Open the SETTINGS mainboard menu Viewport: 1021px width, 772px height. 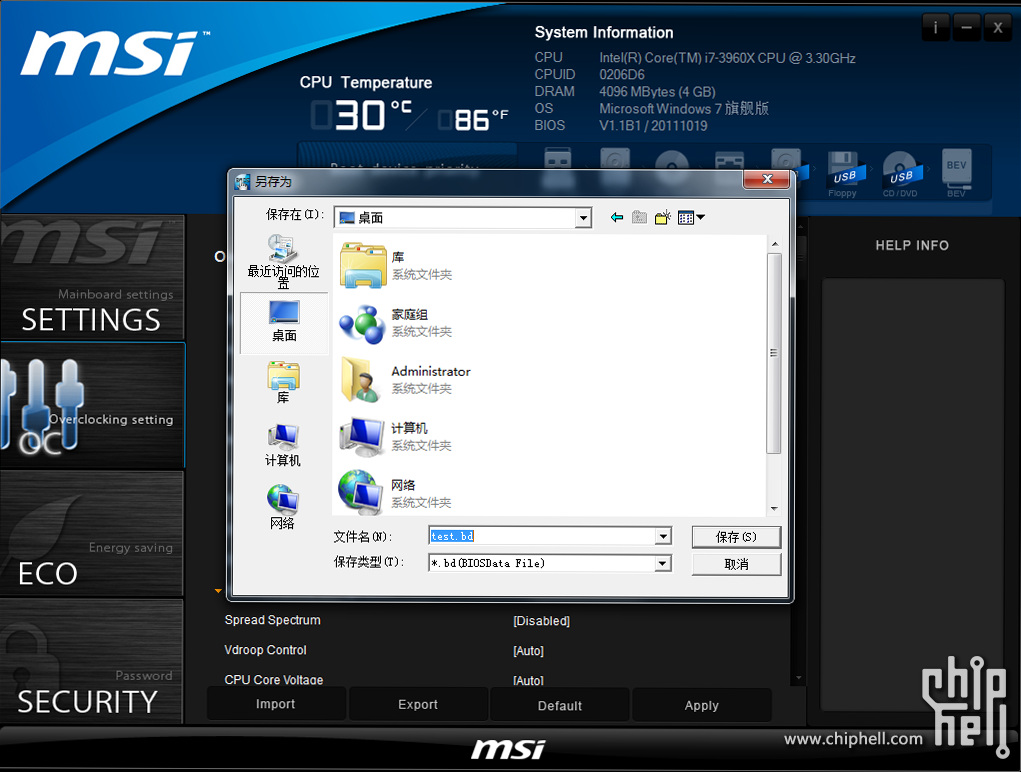tap(92, 278)
